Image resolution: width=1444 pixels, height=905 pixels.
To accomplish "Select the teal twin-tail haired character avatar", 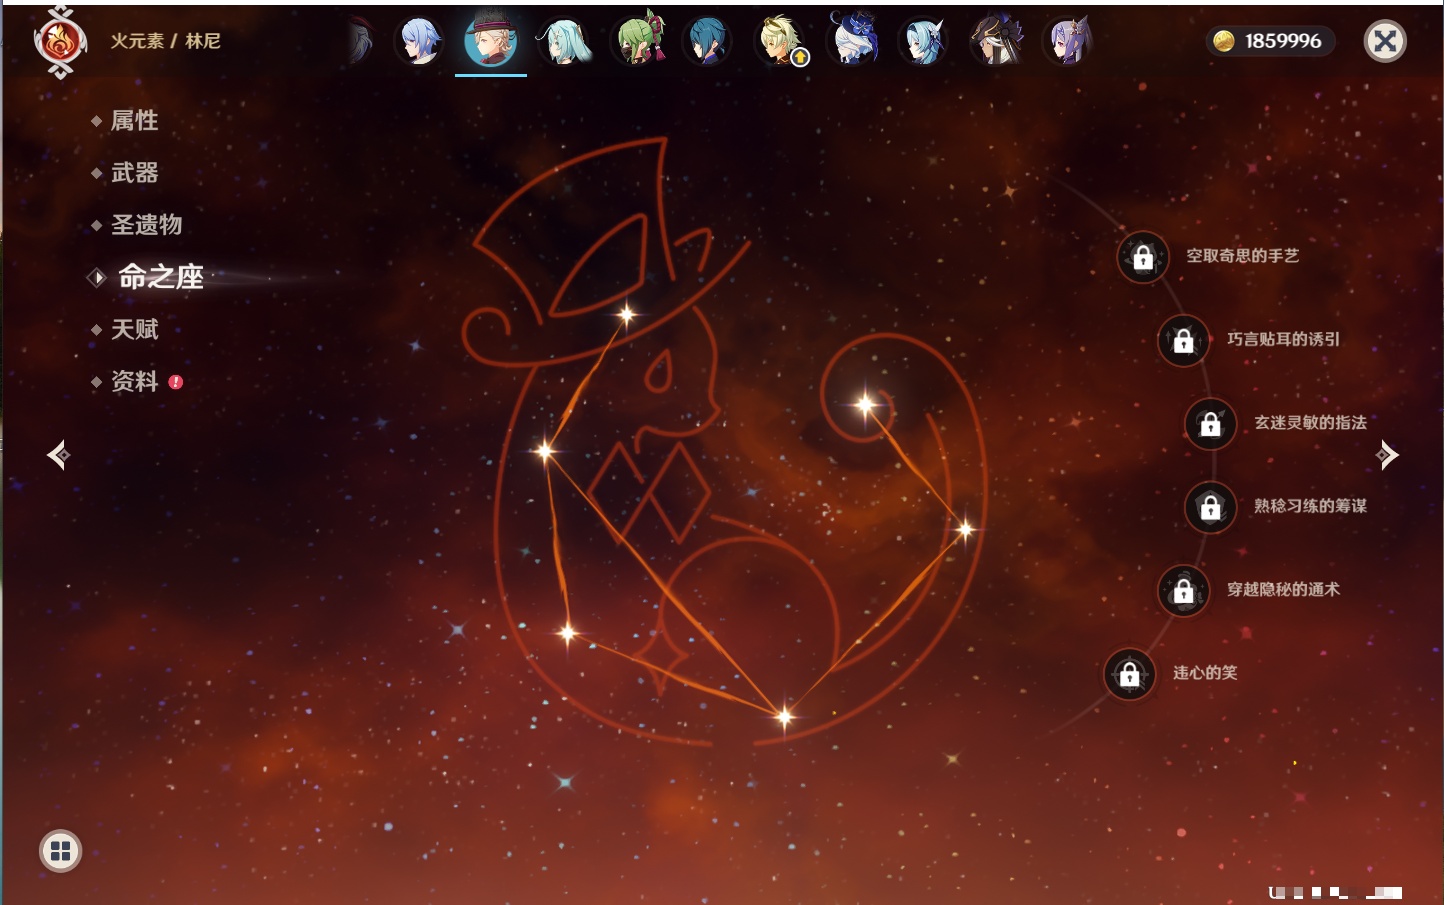I will tap(564, 41).
